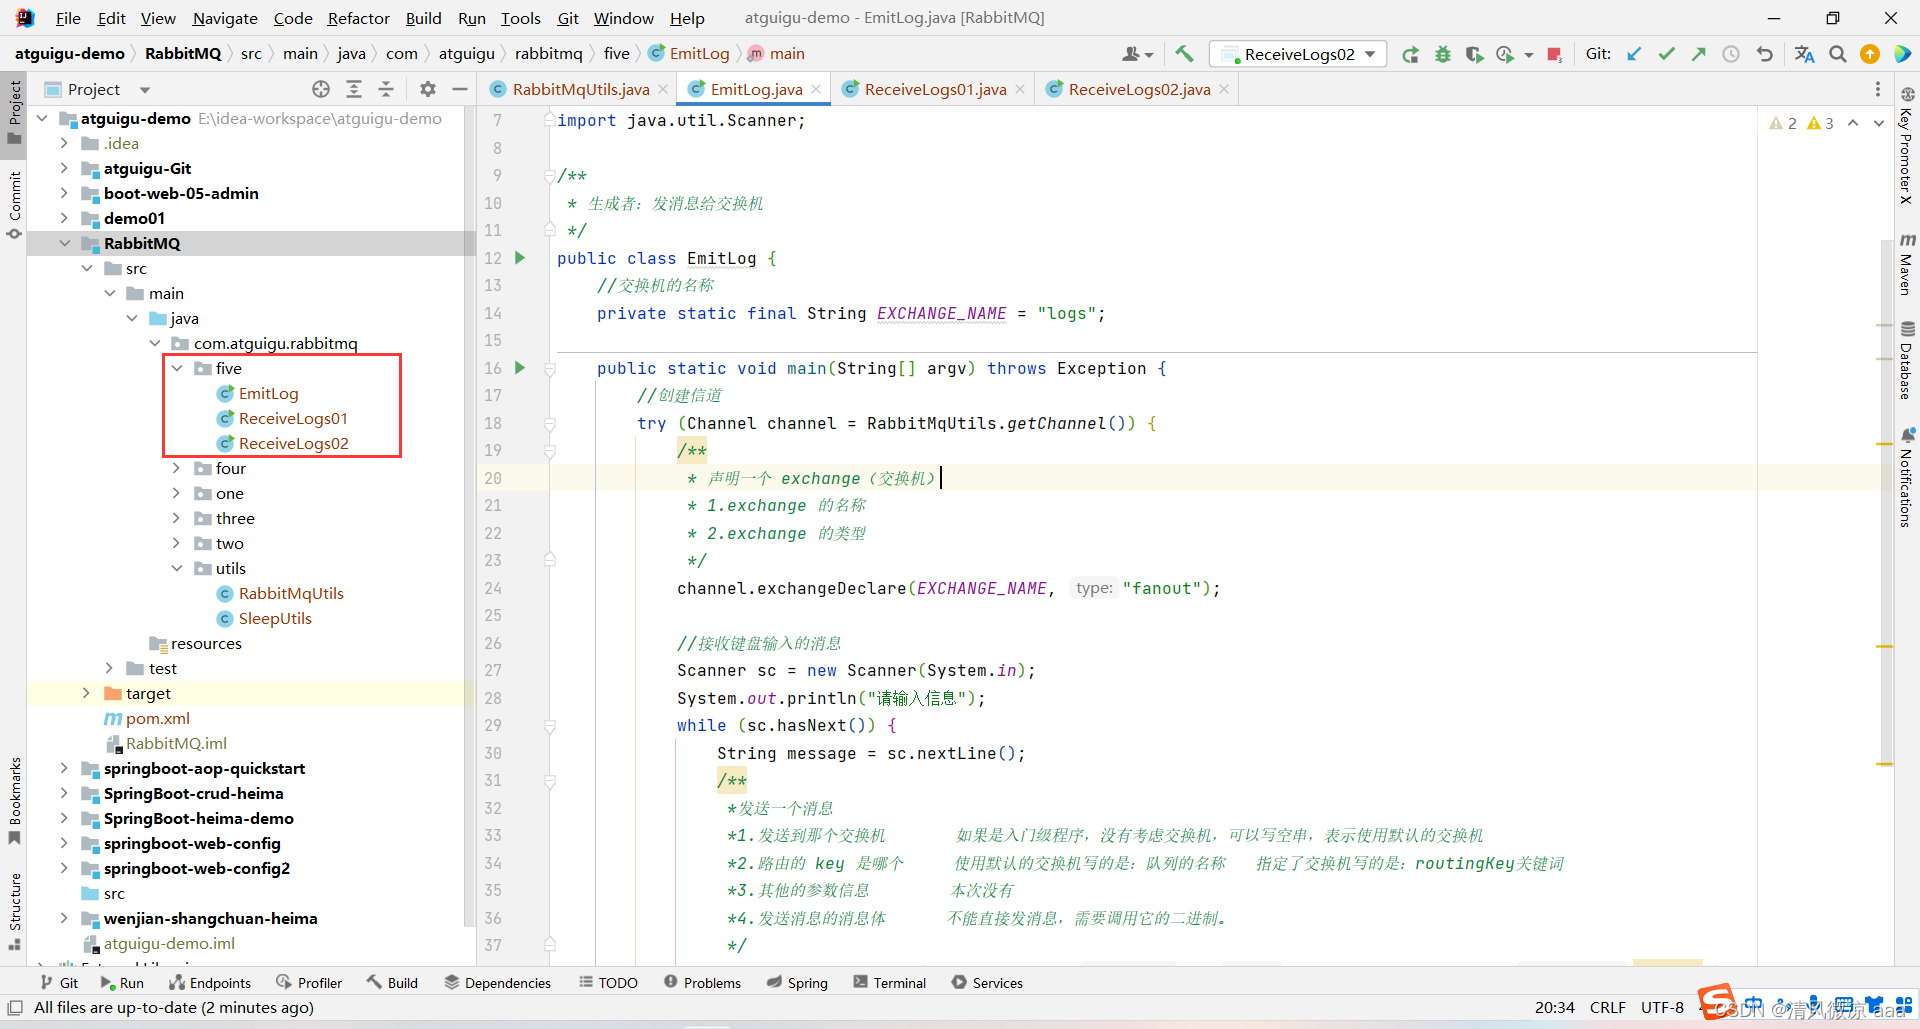
Task: Select pom.xml in project tree
Action: pos(157,718)
